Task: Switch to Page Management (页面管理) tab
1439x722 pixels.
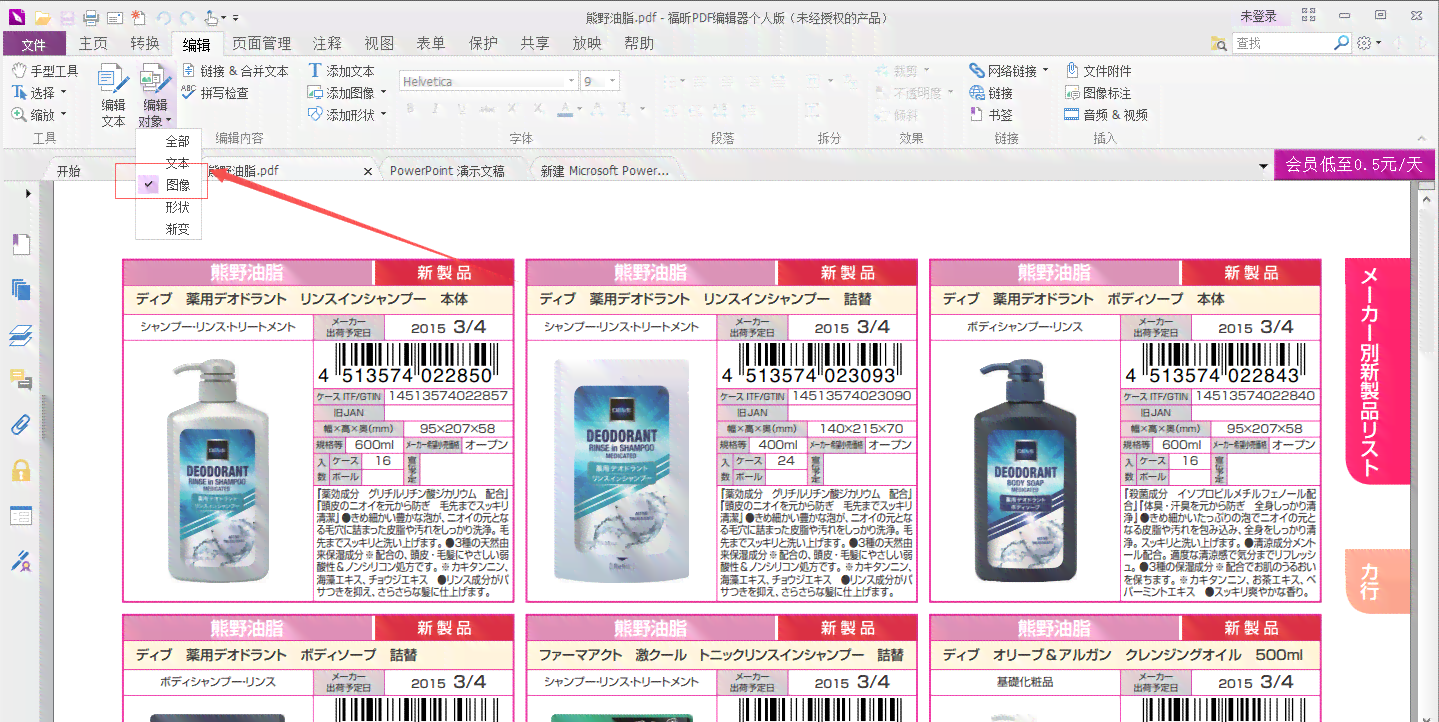Action: point(262,43)
